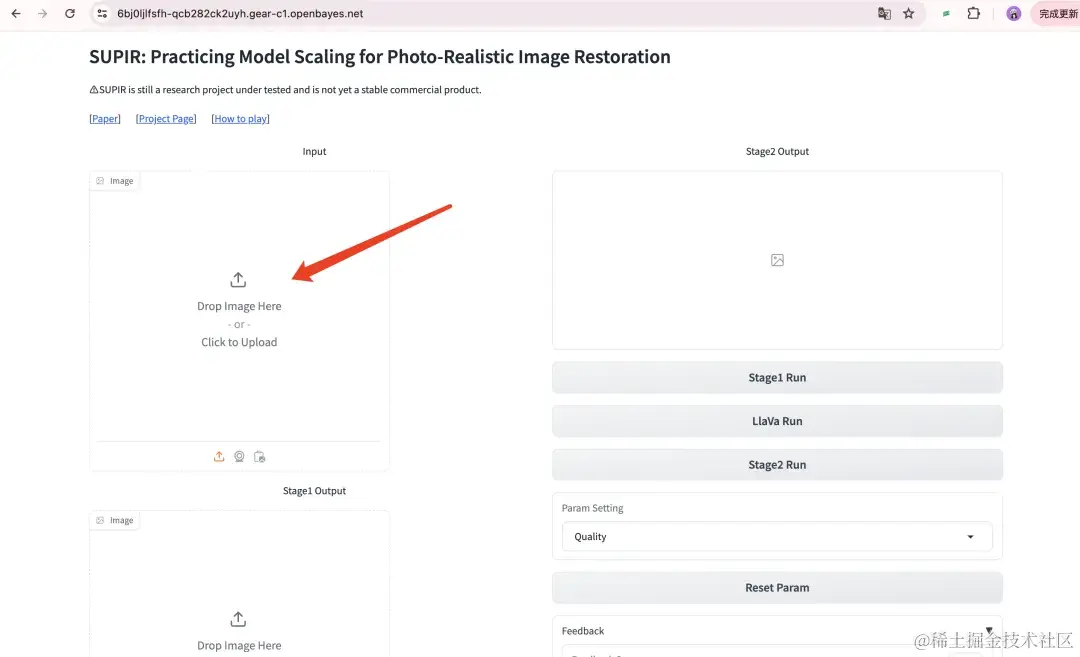Go back with the browser back arrow
Viewport: 1080px width, 657px height.
[x=16, y=13]
